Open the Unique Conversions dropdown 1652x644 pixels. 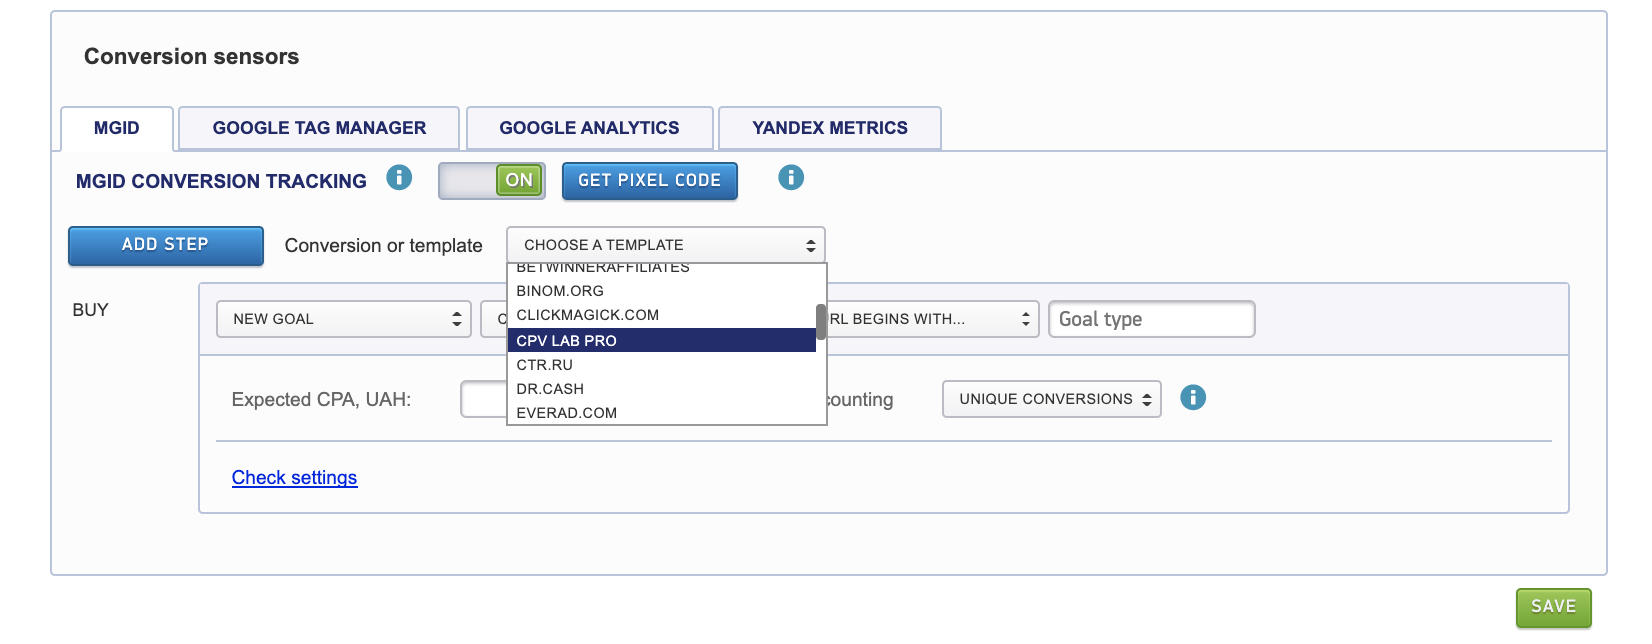[x=1051, y=399]
